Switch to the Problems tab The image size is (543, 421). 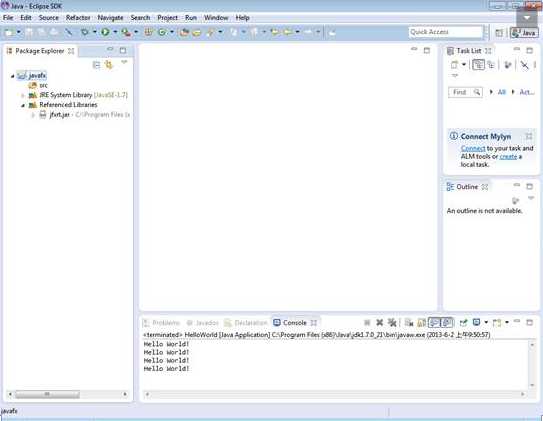click(x=161, y=323)
